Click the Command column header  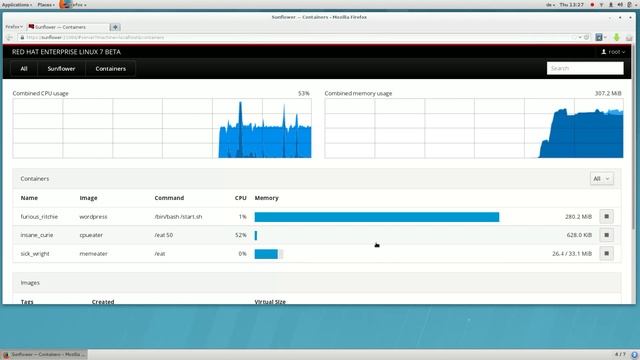[x=169, y=198]
